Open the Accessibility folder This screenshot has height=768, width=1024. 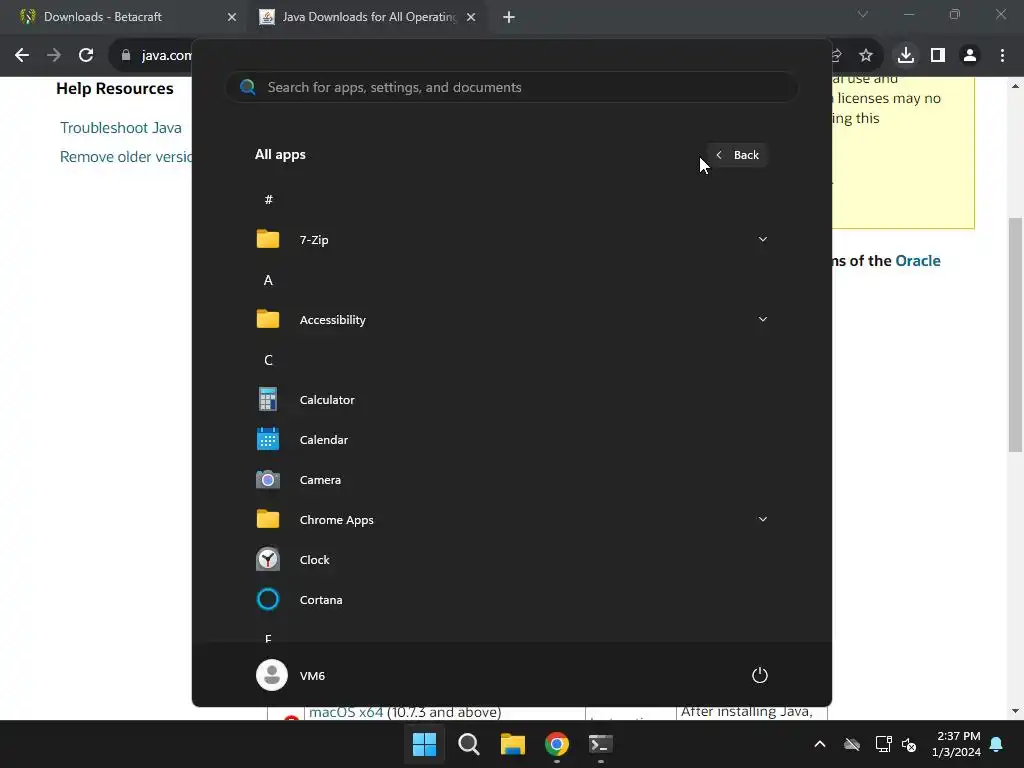pos(511,319)
